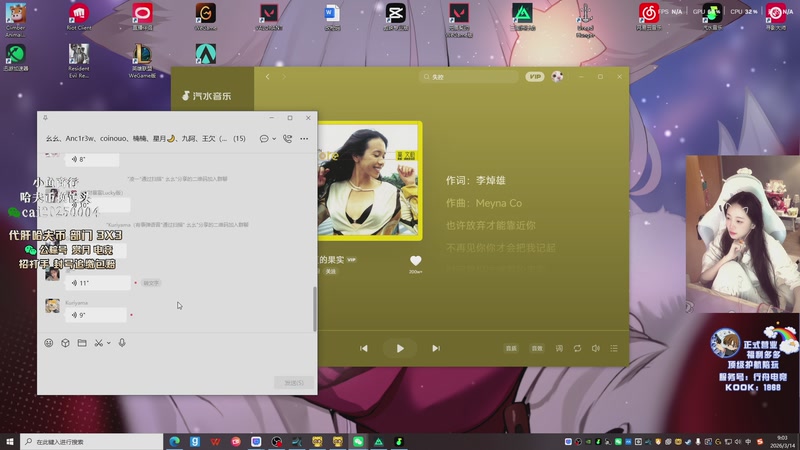
Task: Click the Kuriyama sender avatar
Action: pos(53,306)
